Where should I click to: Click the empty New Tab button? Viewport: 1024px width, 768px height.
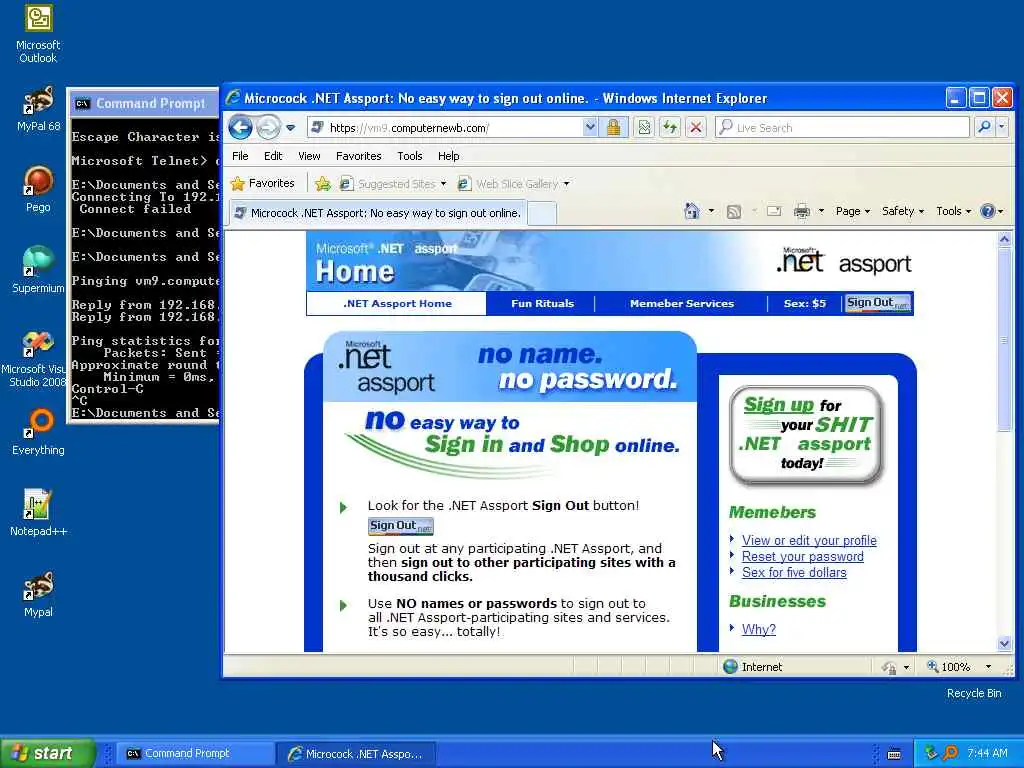pos(542,213)
